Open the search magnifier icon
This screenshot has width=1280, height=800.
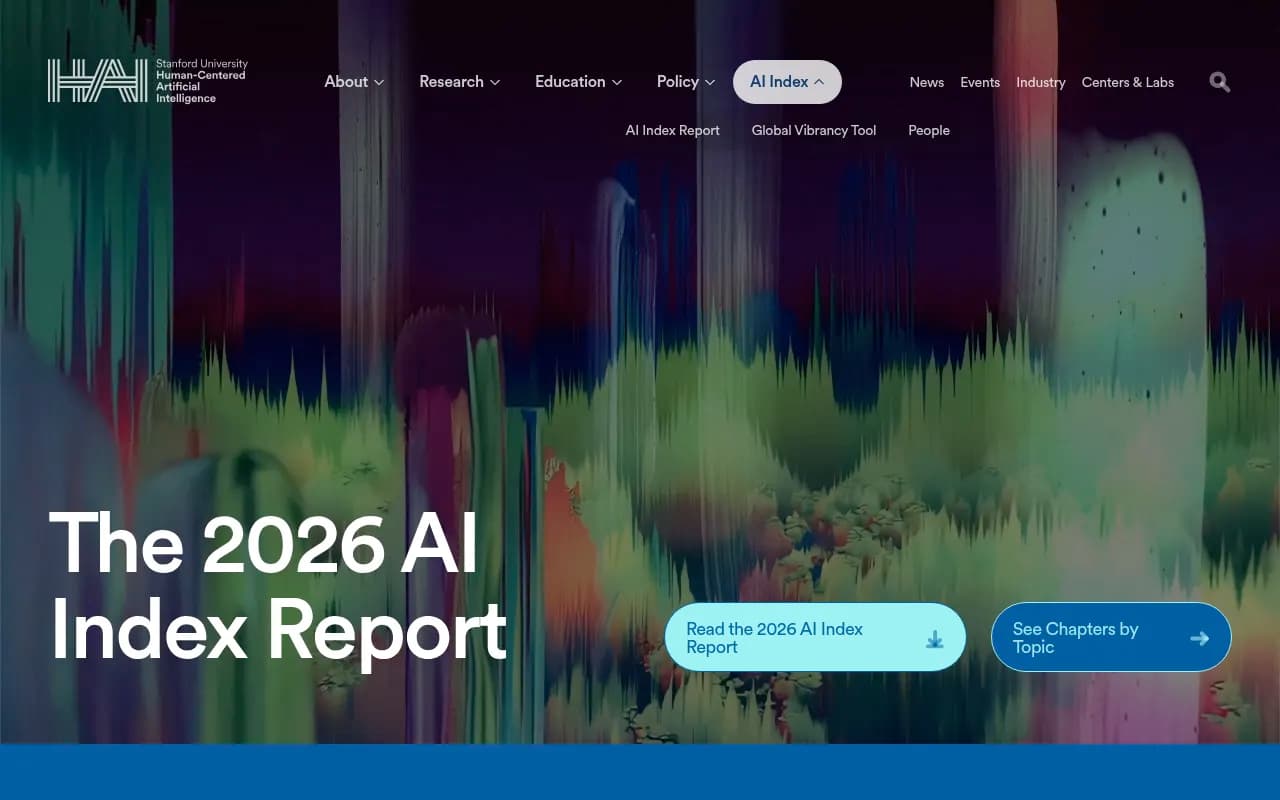coord(1220,82)
